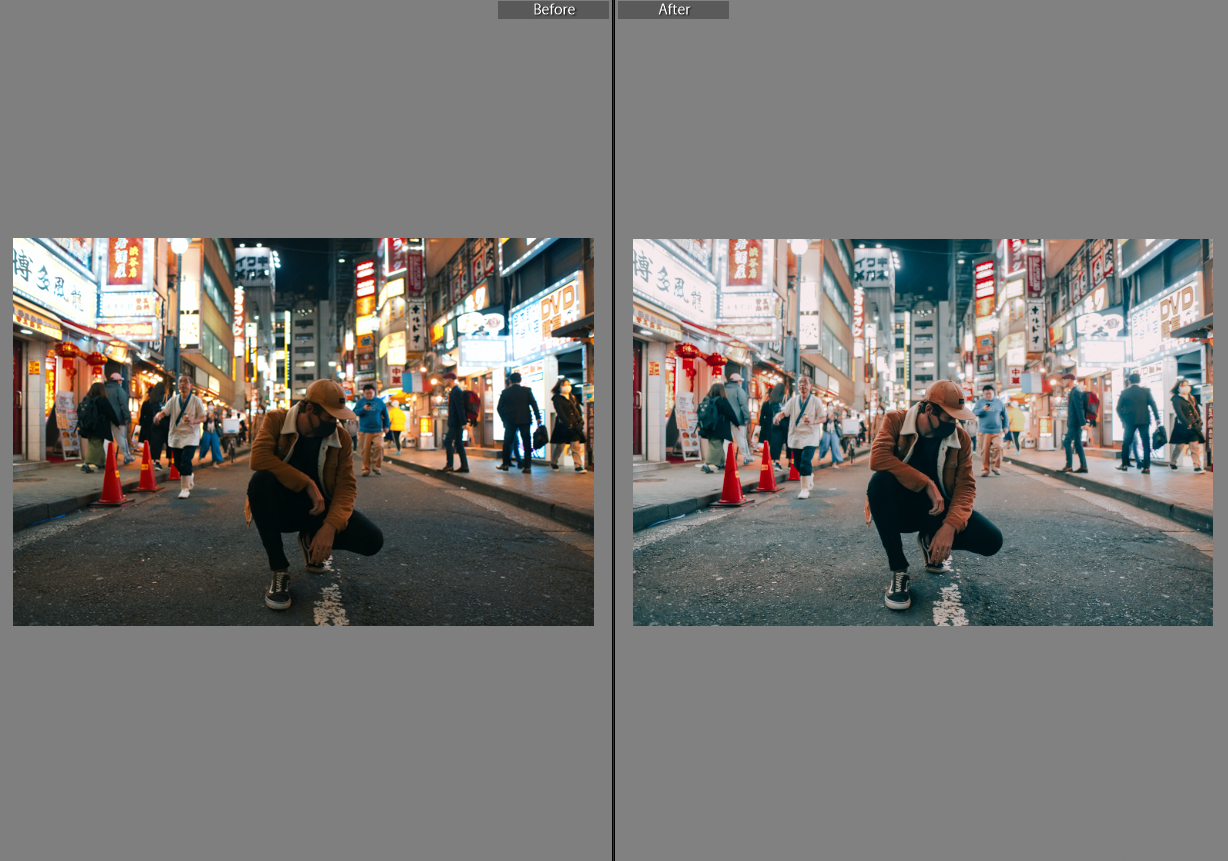Click the bottom edge of the After image

(922, 624)
